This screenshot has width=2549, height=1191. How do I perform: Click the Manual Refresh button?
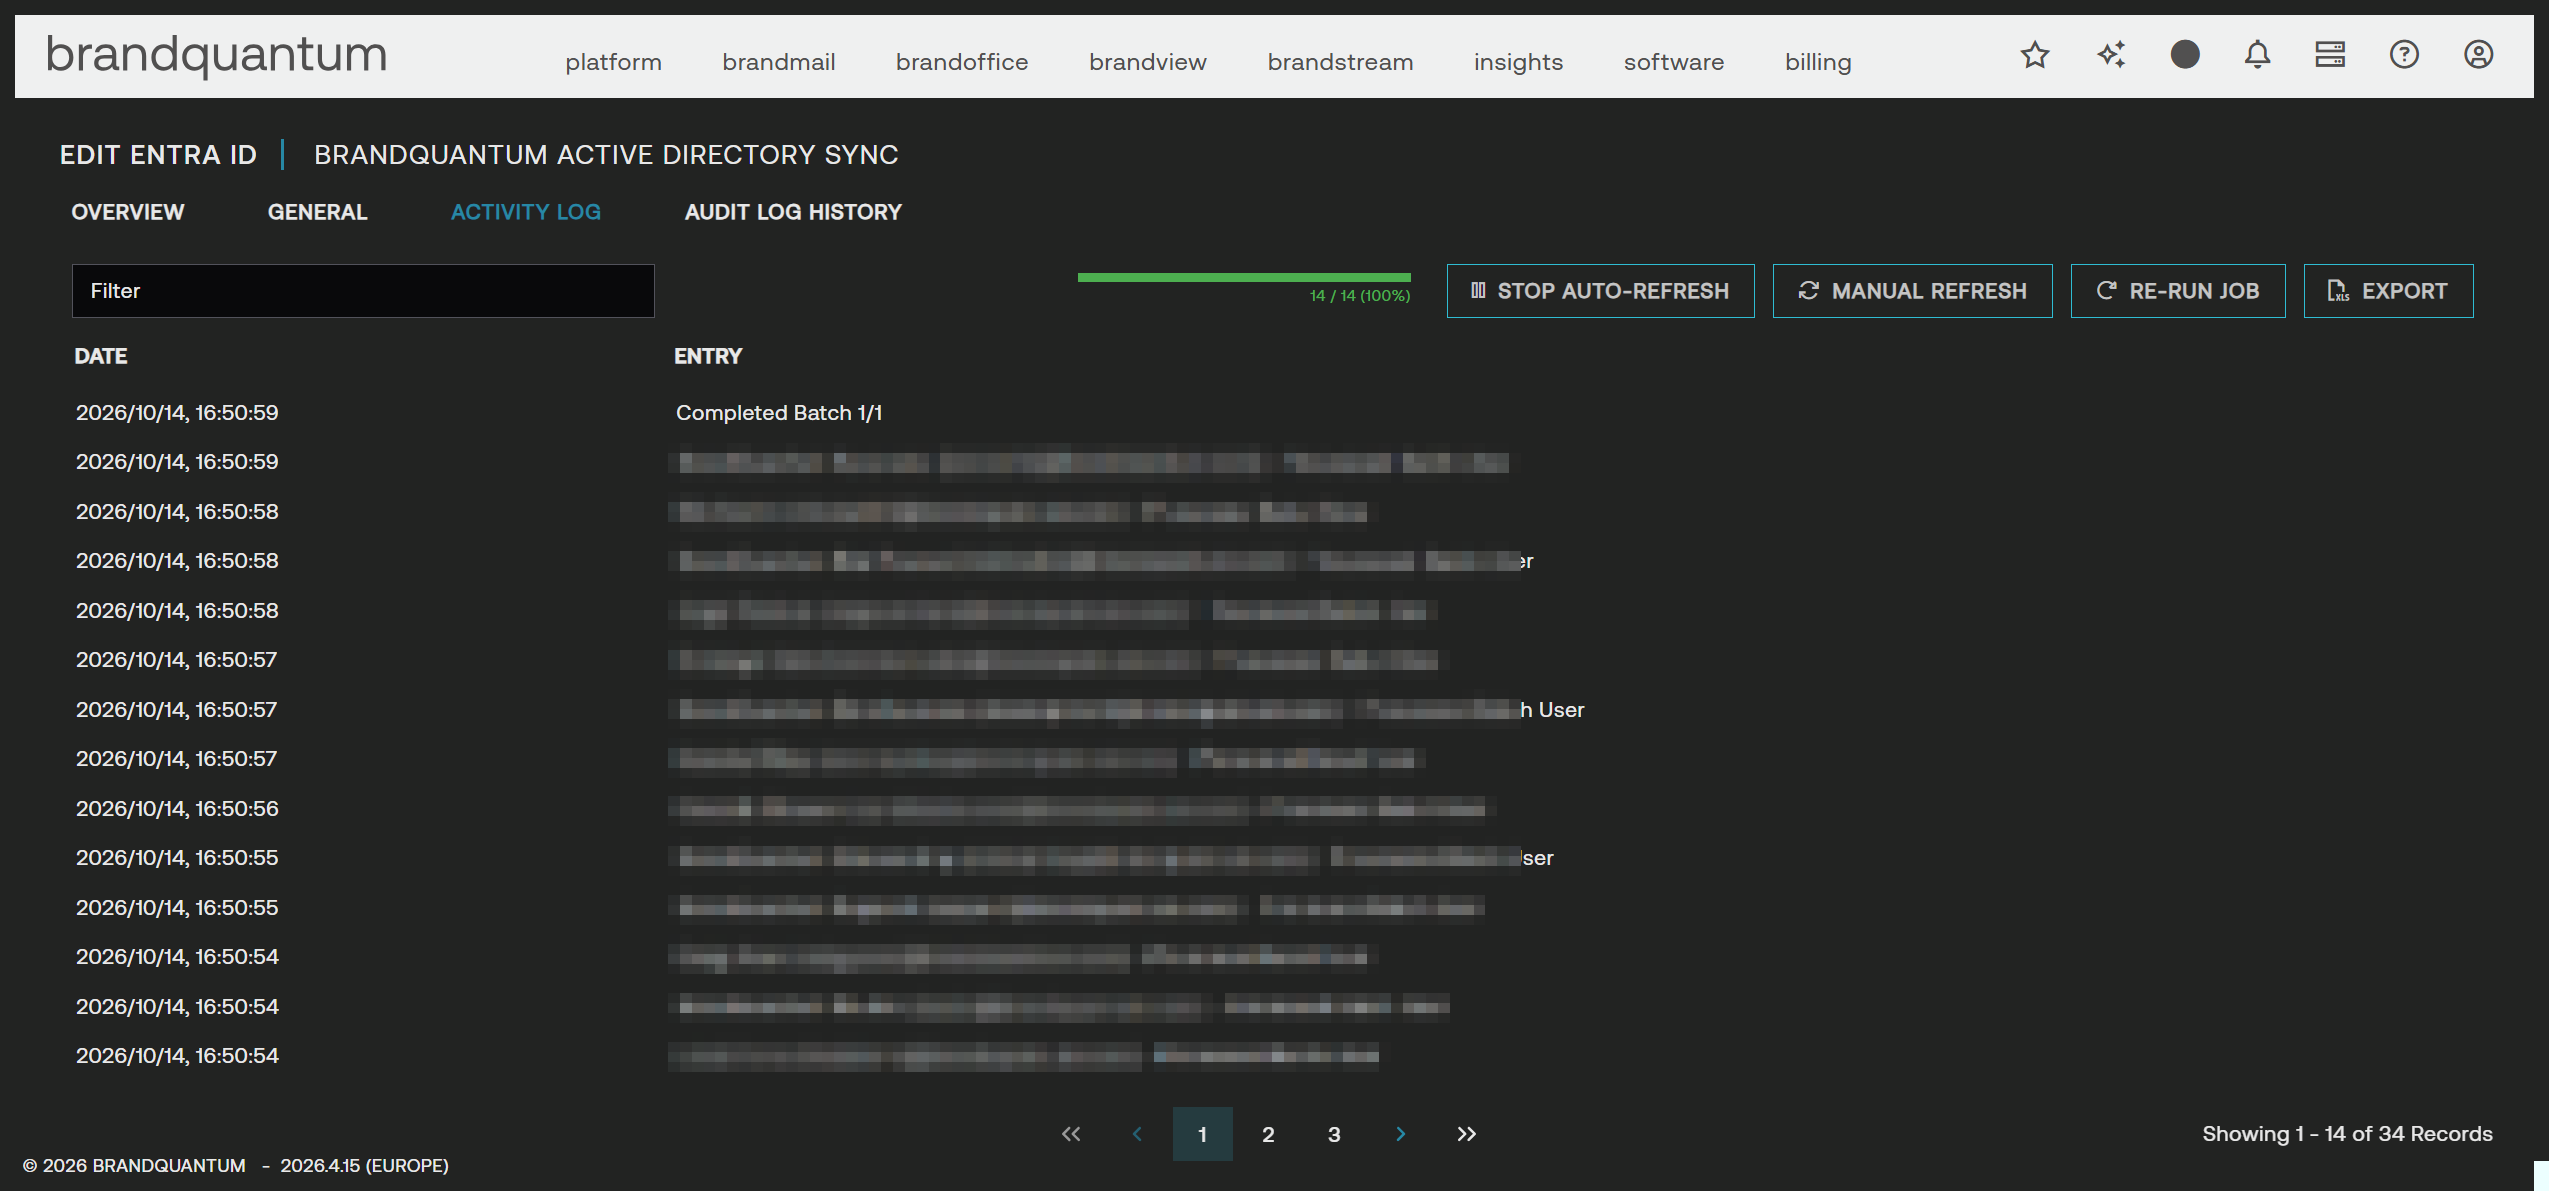pos(1912,291)
